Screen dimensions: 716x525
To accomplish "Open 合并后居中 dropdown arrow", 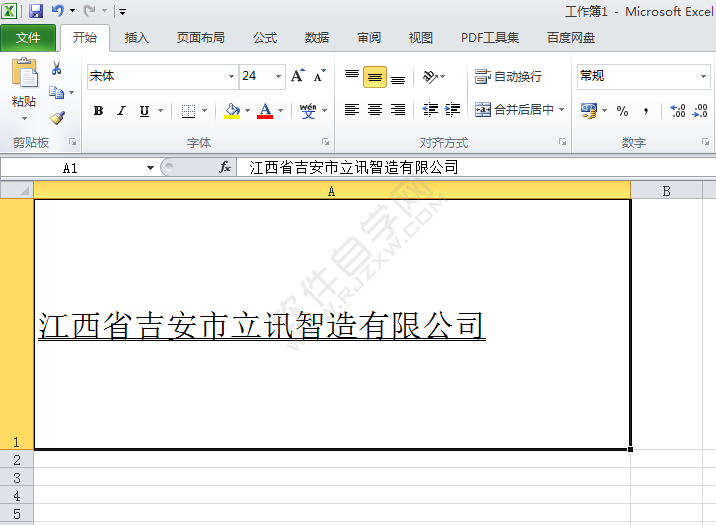I will [562, 110].
